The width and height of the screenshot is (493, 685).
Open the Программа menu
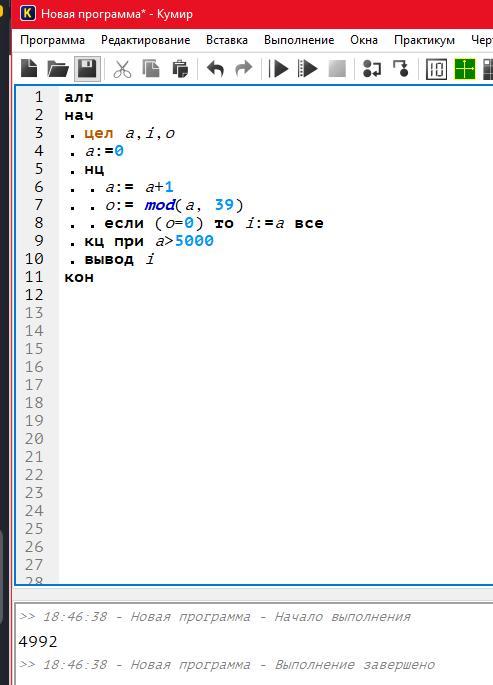coord(52,40)
